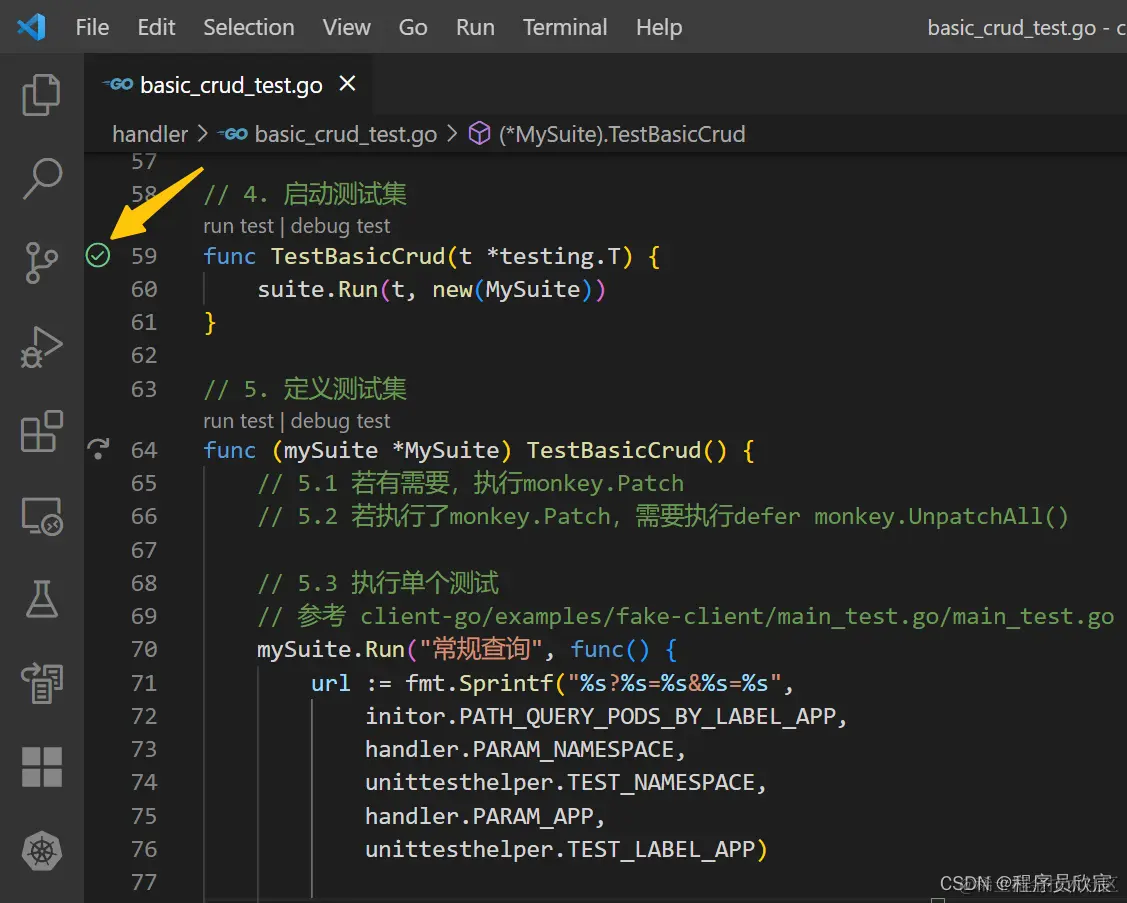This screenshot has height=903, width=1127.
Task: Click line number 70 in the gutter
Action: click(x=144, y=649)
